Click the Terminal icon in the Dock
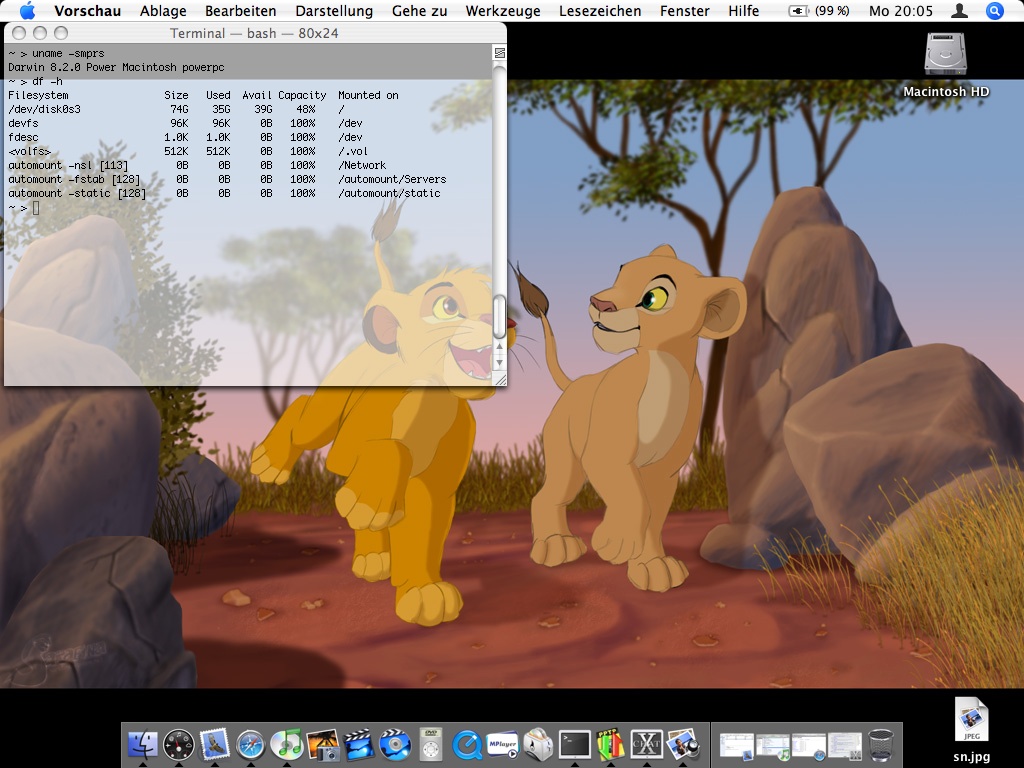 pos(574,744)
